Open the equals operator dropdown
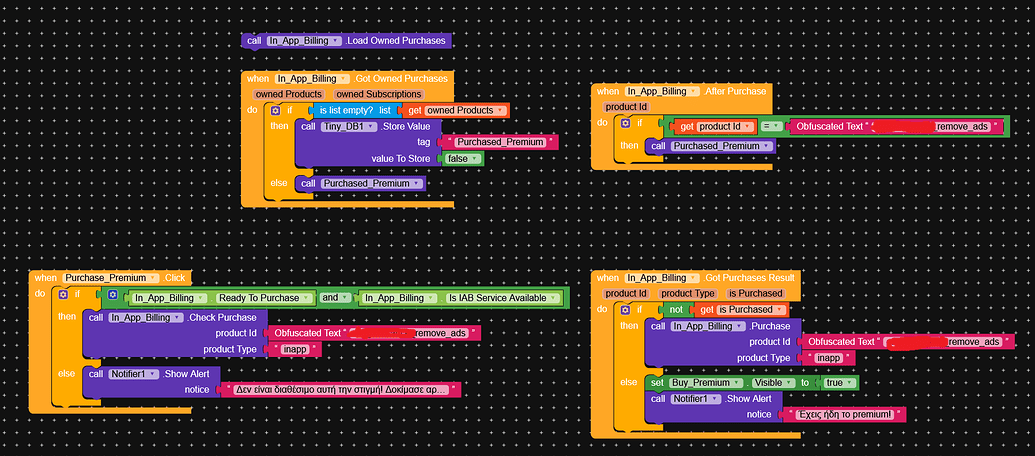The image size is (1035, 456). pos(772,126)
